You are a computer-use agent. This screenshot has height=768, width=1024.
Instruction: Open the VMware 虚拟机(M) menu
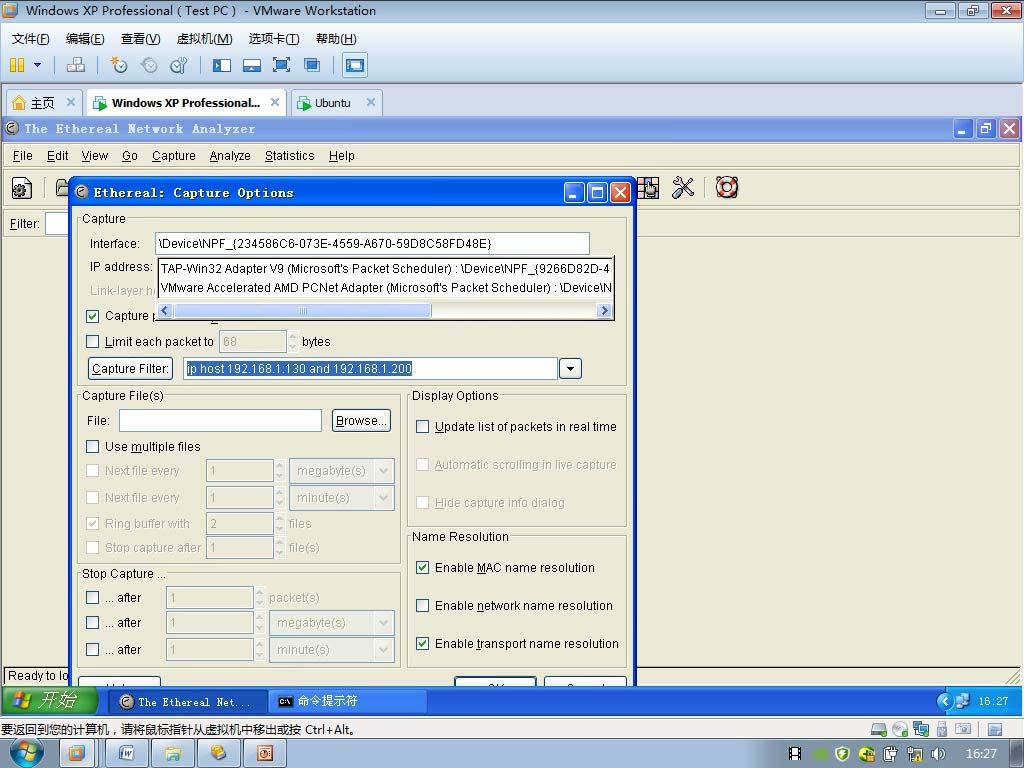point(204,39)
